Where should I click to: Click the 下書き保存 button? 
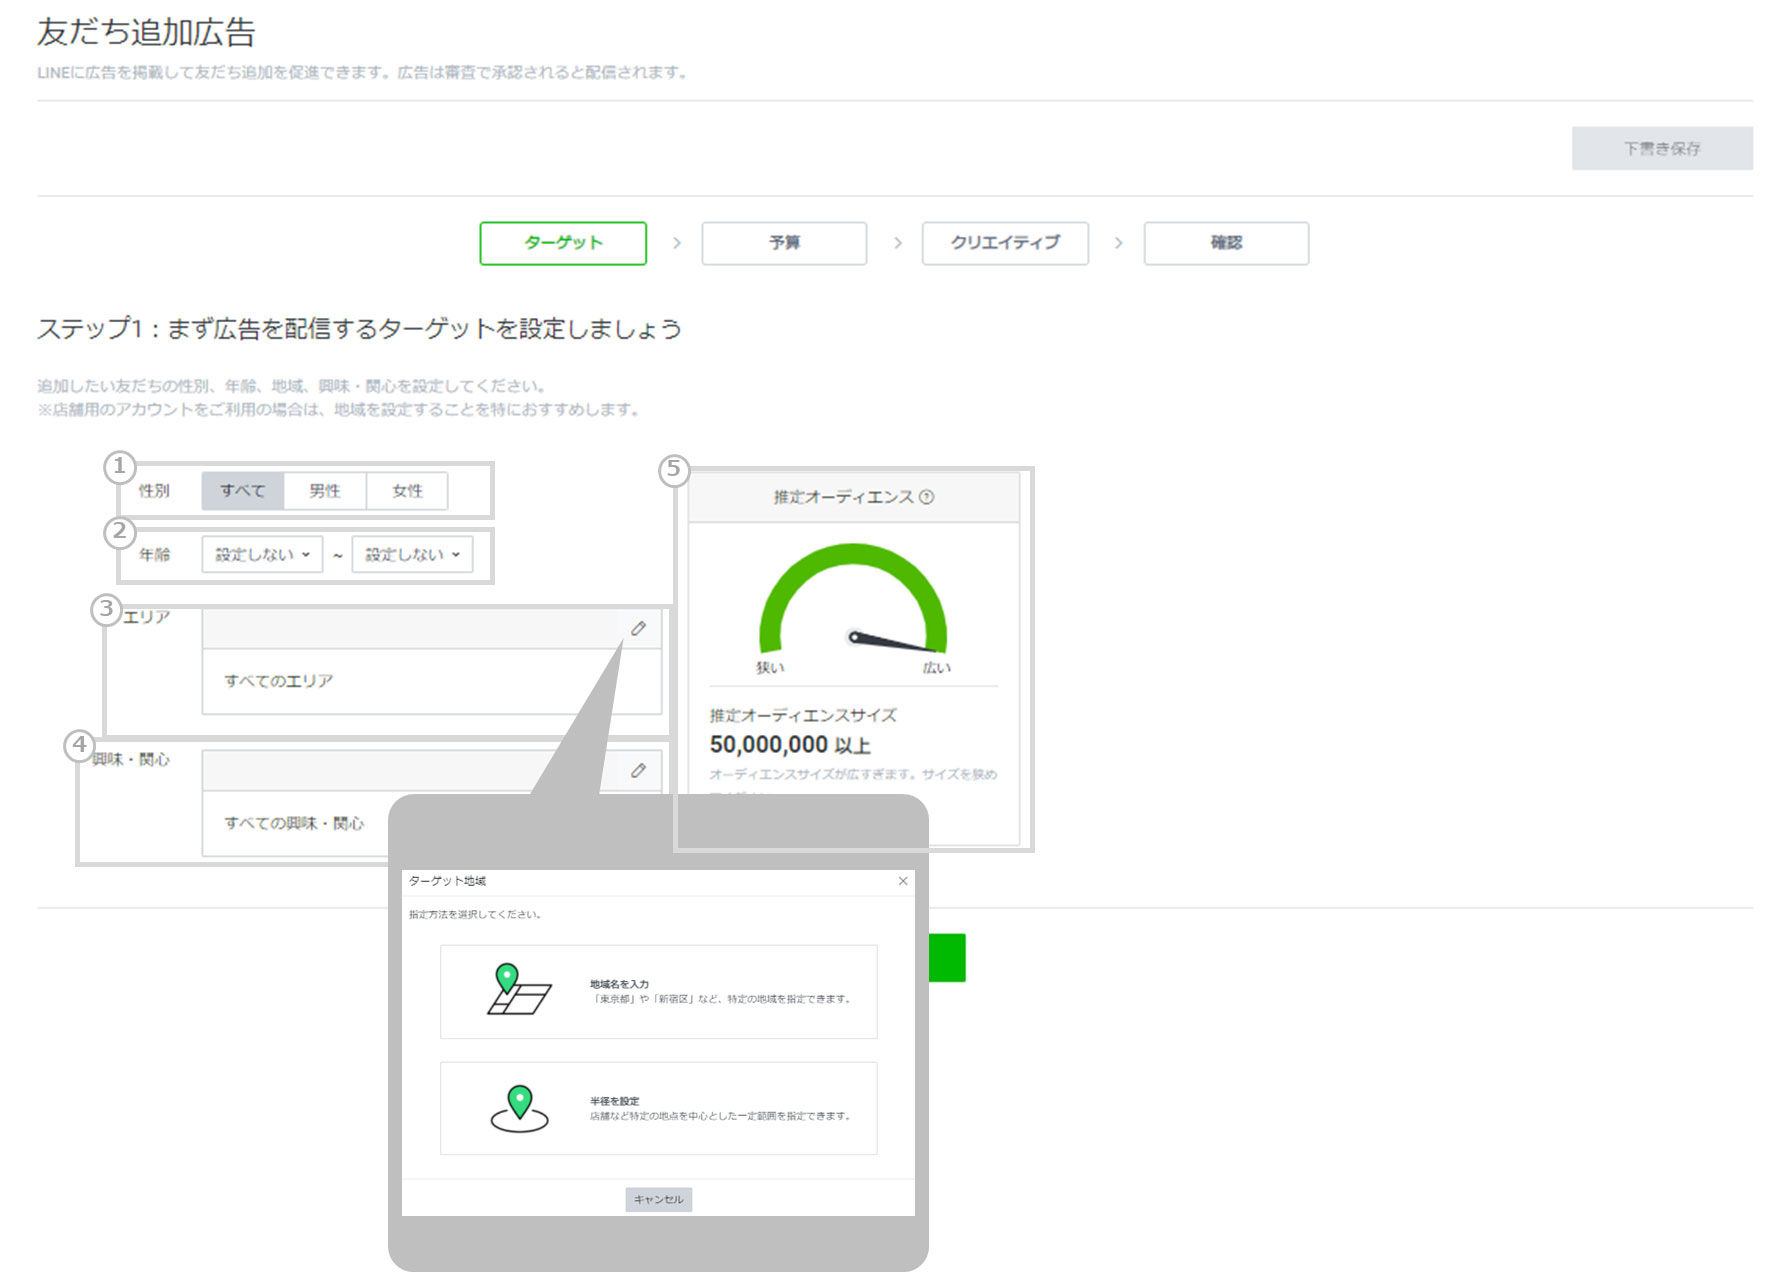(1662, 148)
